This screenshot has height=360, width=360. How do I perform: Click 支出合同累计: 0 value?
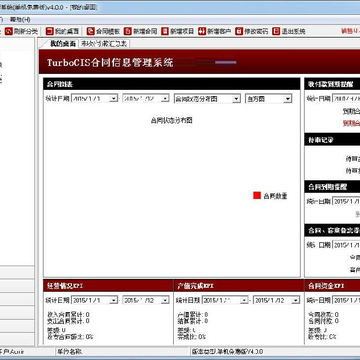tap(68, 321)
